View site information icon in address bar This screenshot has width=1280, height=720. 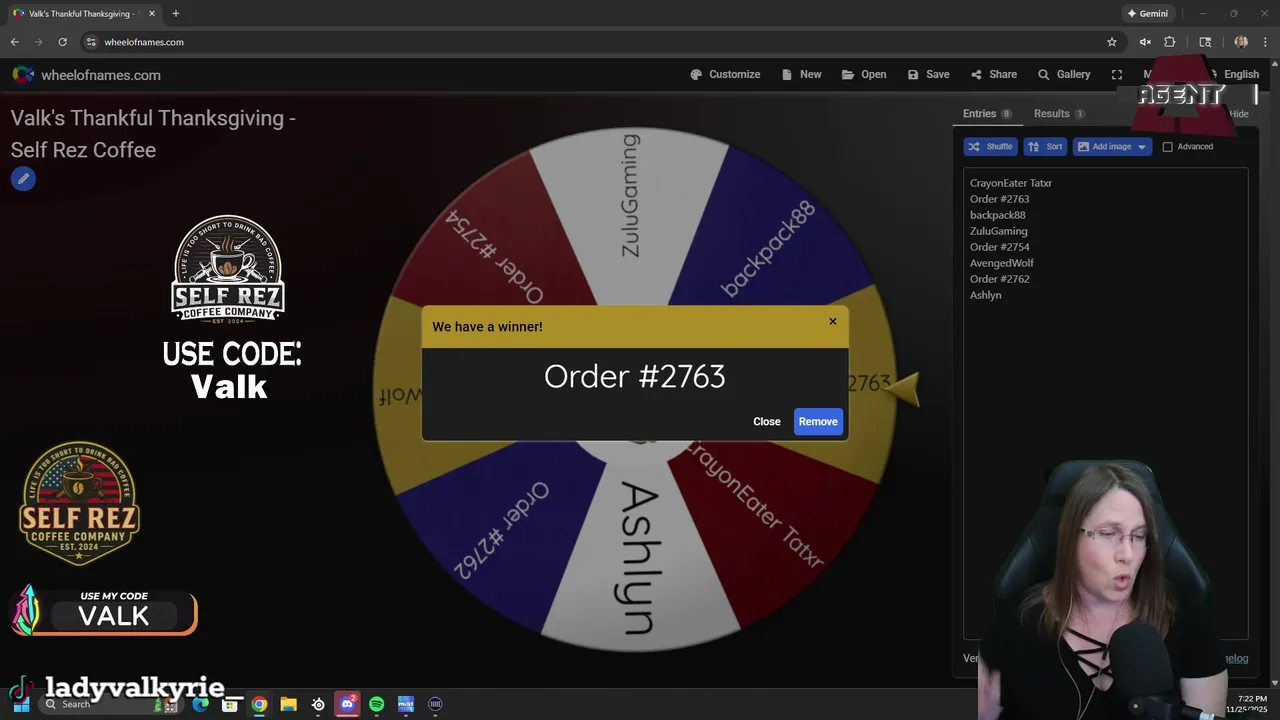(x=91, y=42)
